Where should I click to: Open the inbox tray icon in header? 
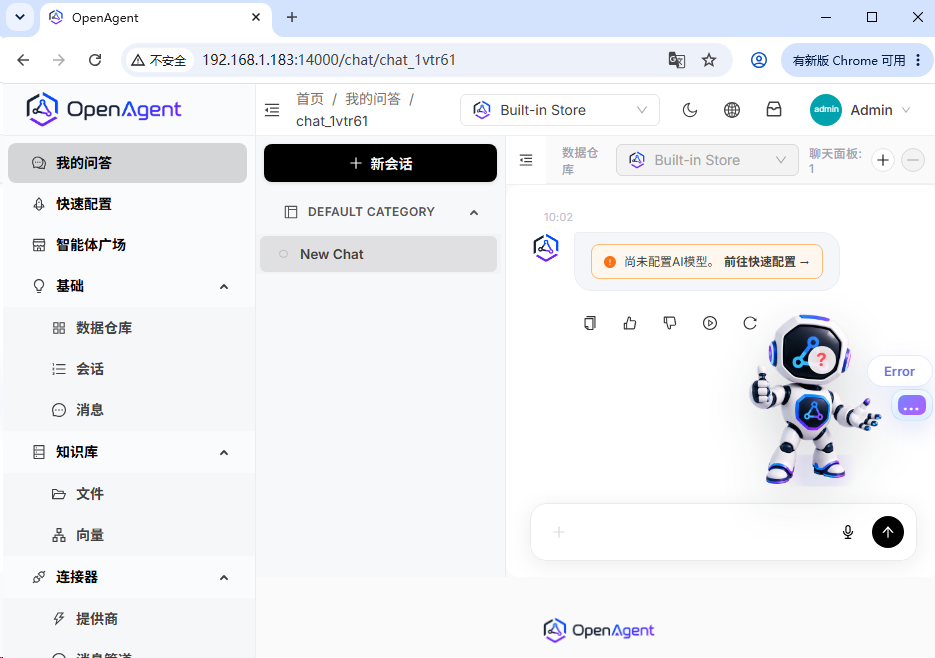tap(773, 110)
